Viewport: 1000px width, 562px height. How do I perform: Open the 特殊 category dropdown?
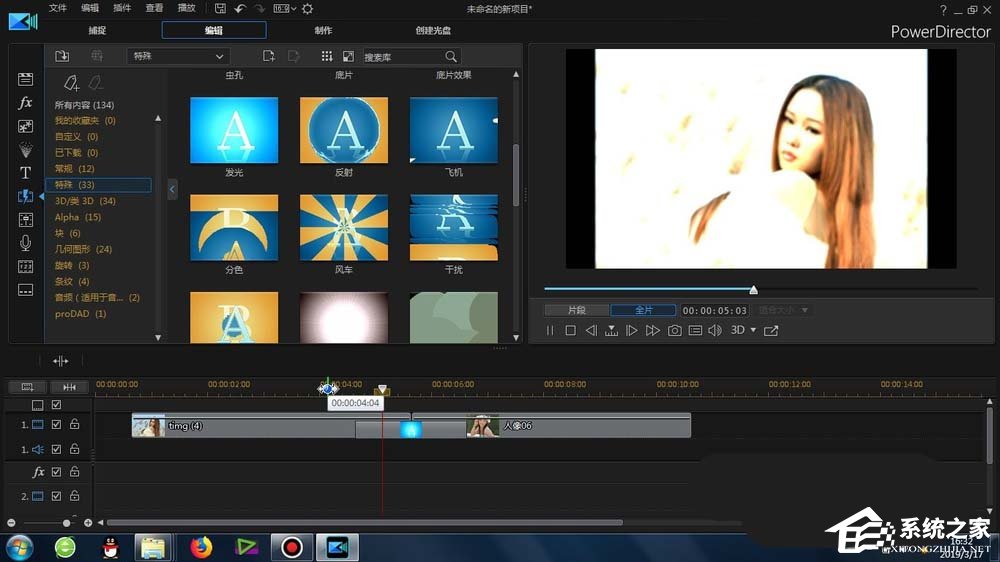point(180,57)
